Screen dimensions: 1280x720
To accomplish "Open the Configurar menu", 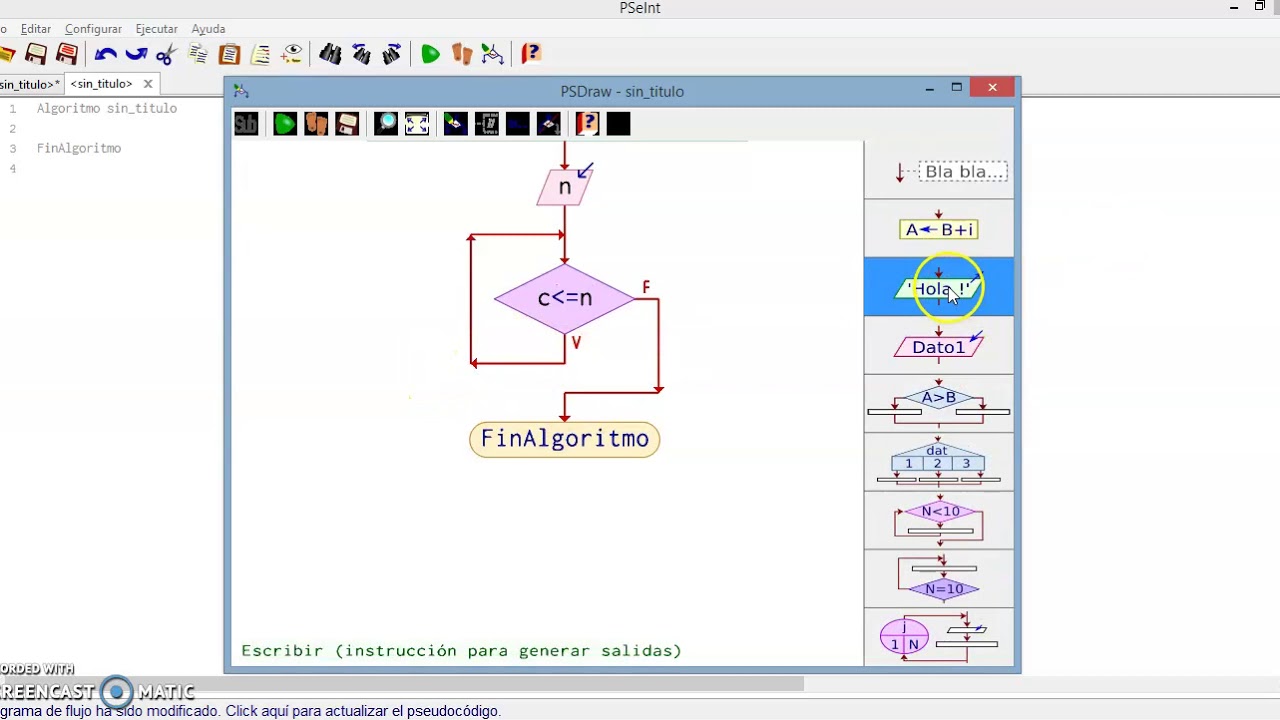I will coord(93,29).
